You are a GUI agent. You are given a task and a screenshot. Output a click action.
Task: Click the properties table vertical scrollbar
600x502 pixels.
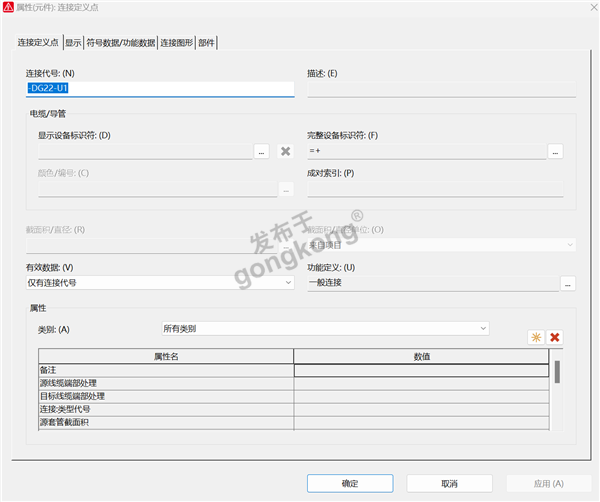(x=556, y=373)
